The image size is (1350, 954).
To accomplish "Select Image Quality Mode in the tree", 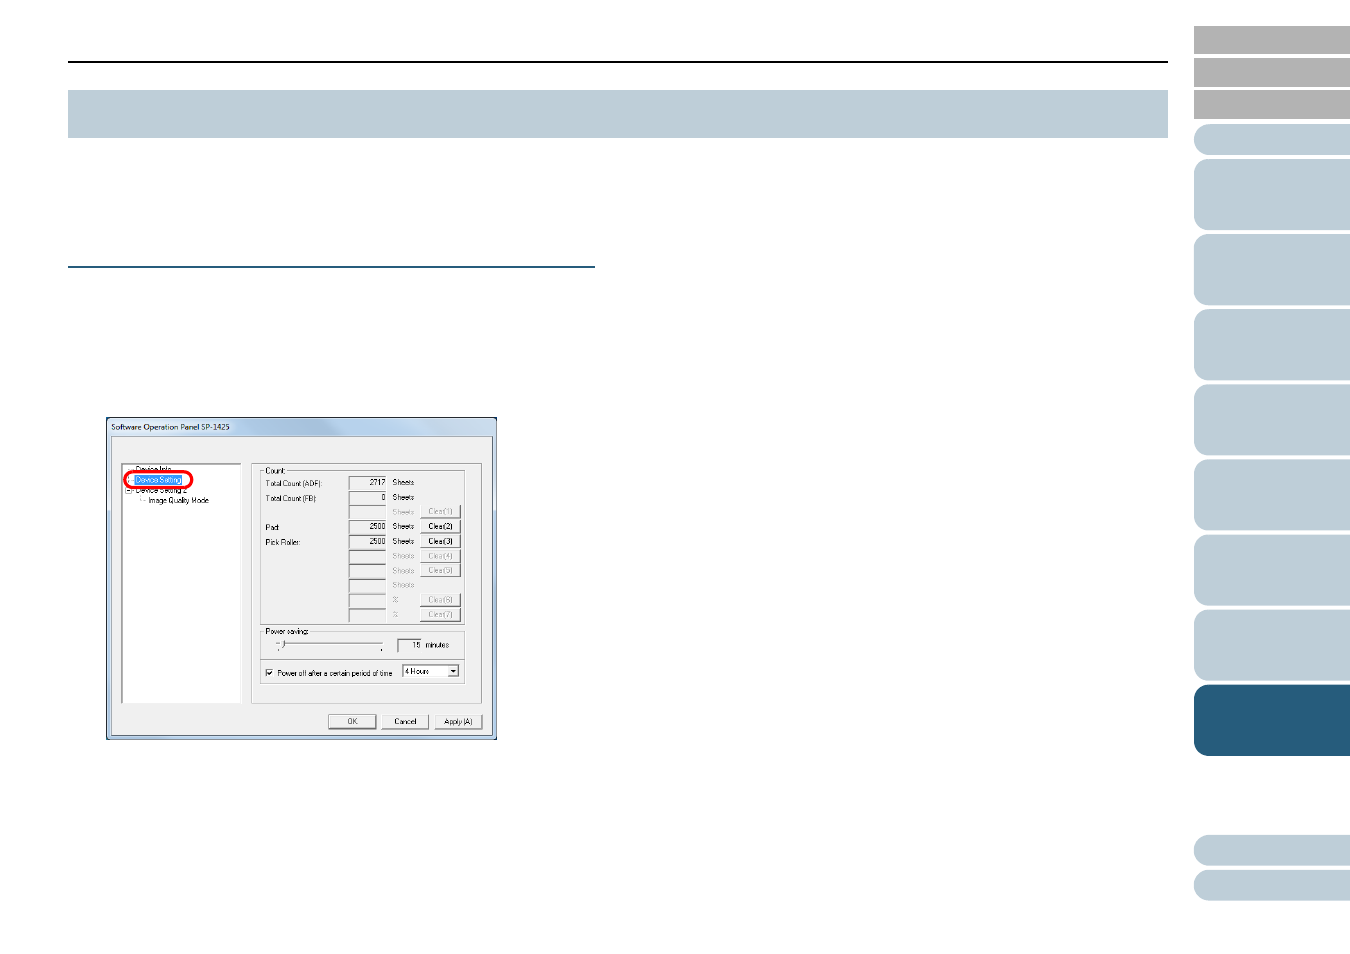I will pyautogui.click(x=178, y=501).
